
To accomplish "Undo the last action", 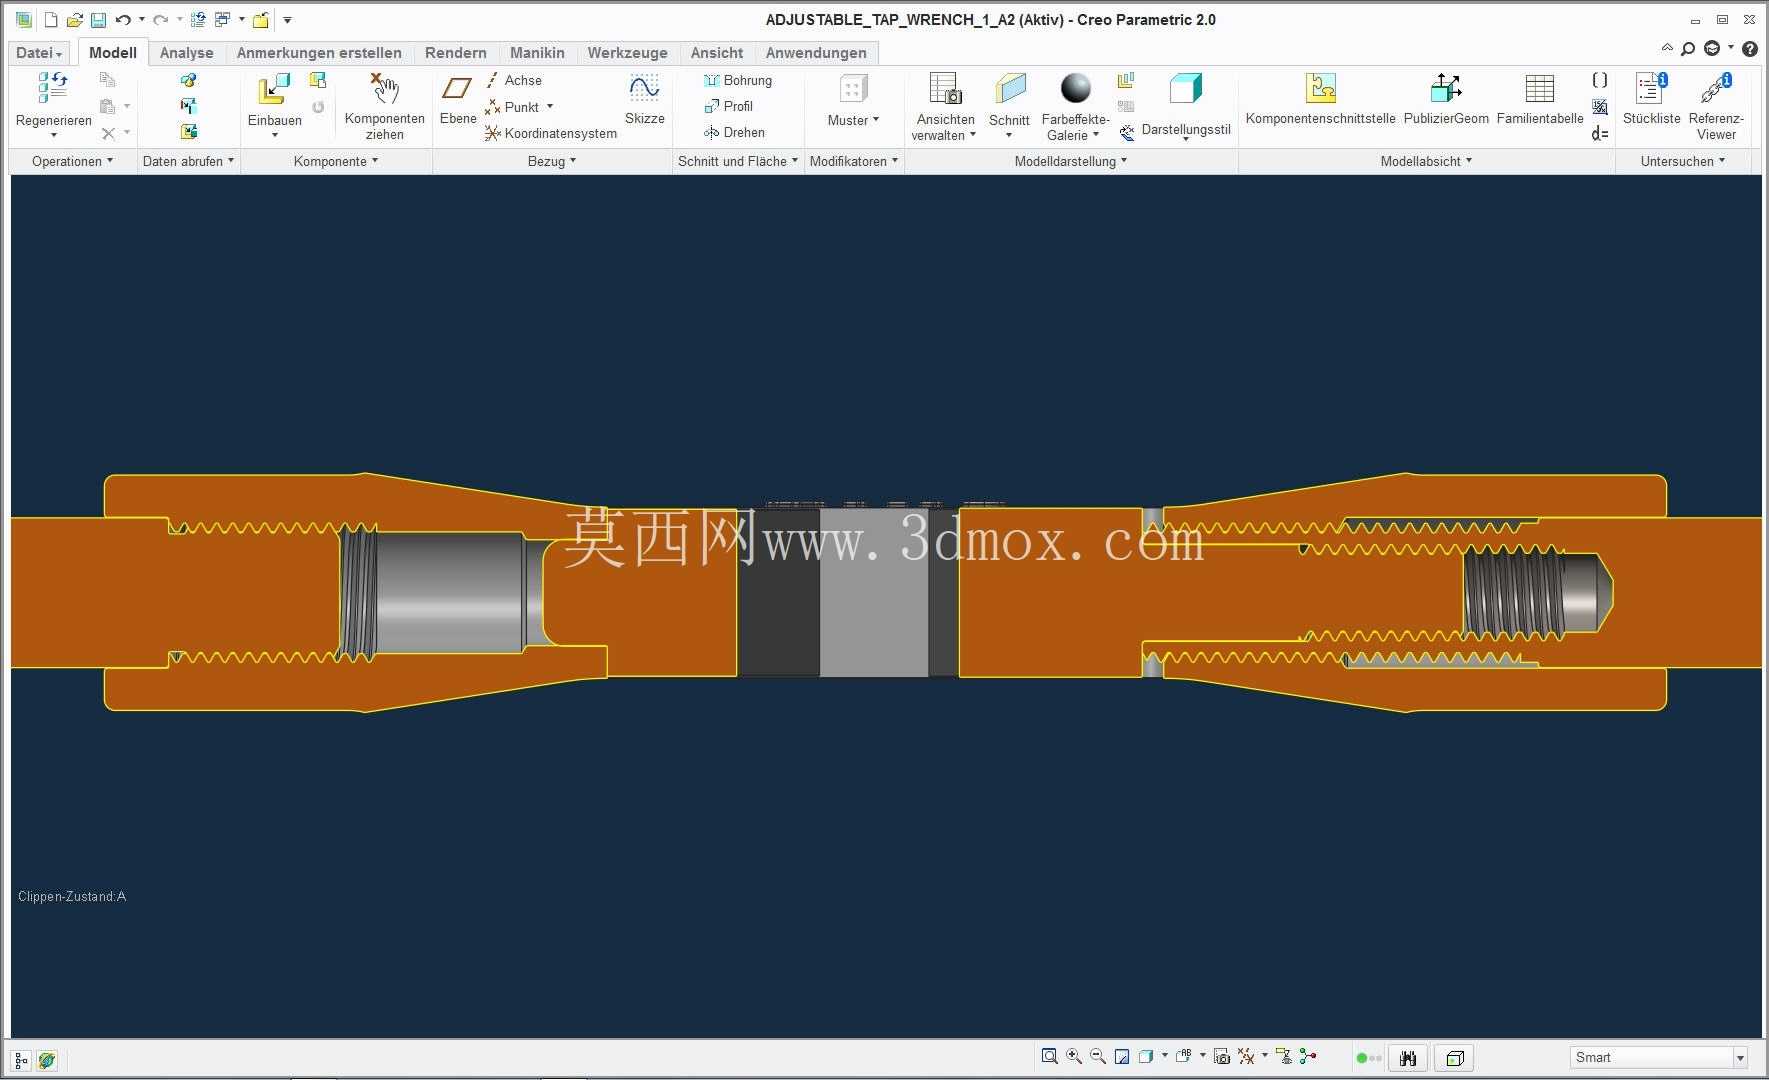I will point(123,20).
